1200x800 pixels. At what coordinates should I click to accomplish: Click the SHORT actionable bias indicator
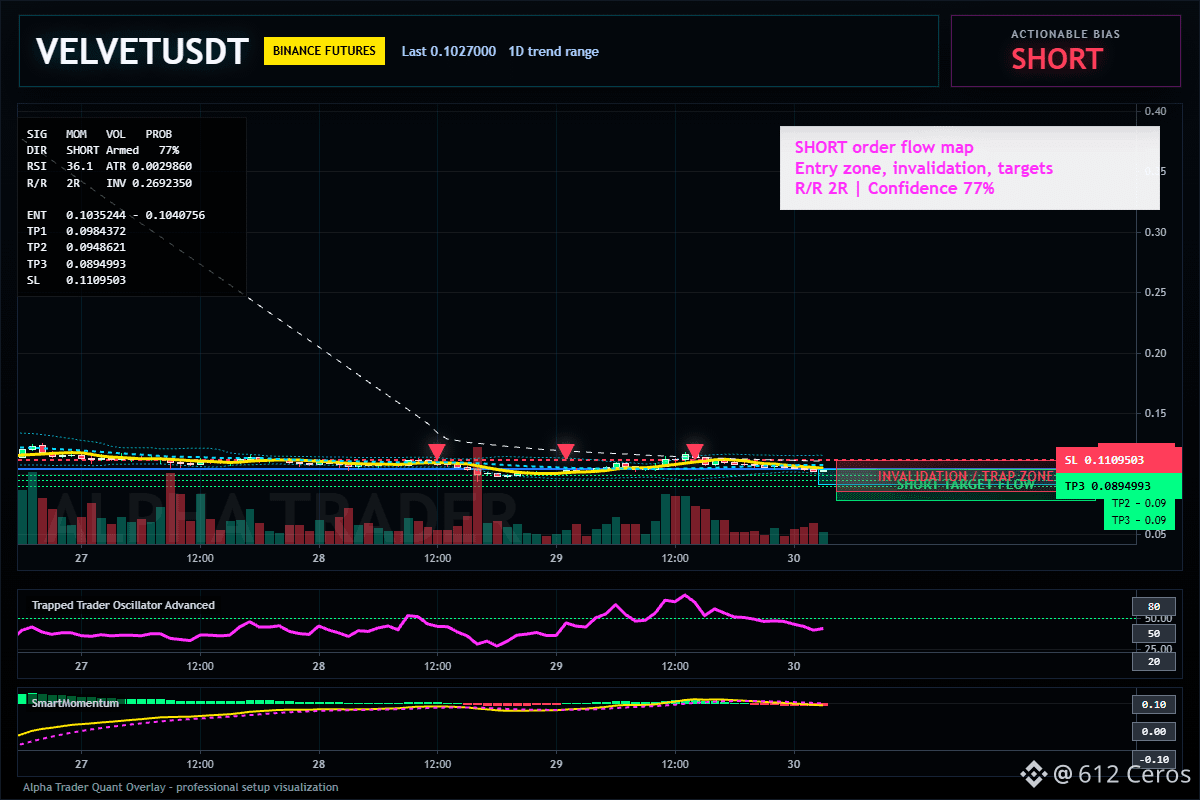point(1056,59)
